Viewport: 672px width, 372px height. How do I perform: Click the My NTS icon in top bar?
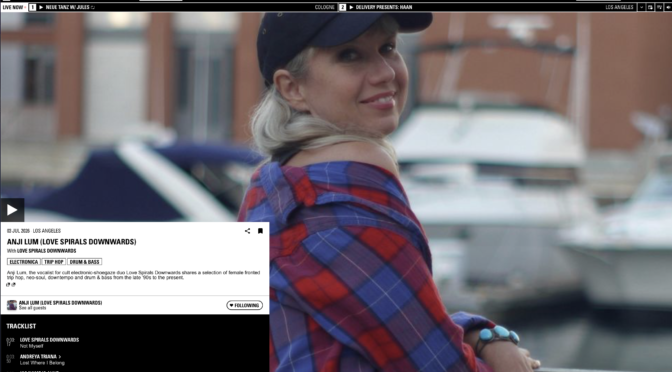coord(659,7)
